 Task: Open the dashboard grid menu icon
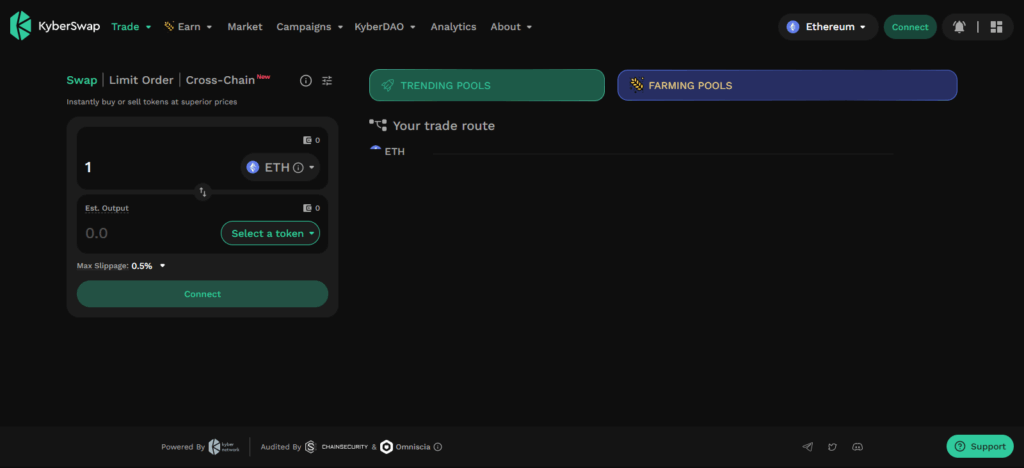(995, 27)
